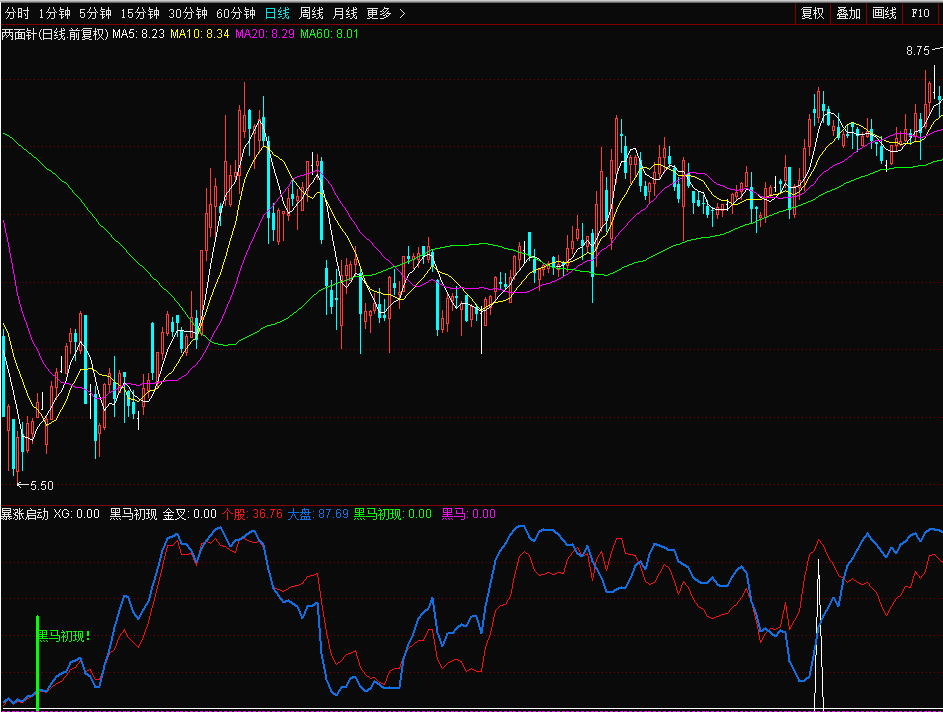
Task: Select the 60分钟 period tab
Action: (x=236, y=13)
